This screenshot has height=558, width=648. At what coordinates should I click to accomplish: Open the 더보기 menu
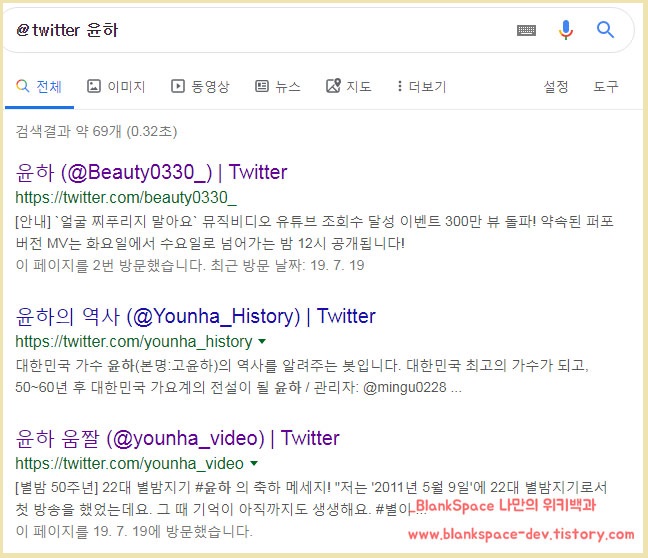421,86
